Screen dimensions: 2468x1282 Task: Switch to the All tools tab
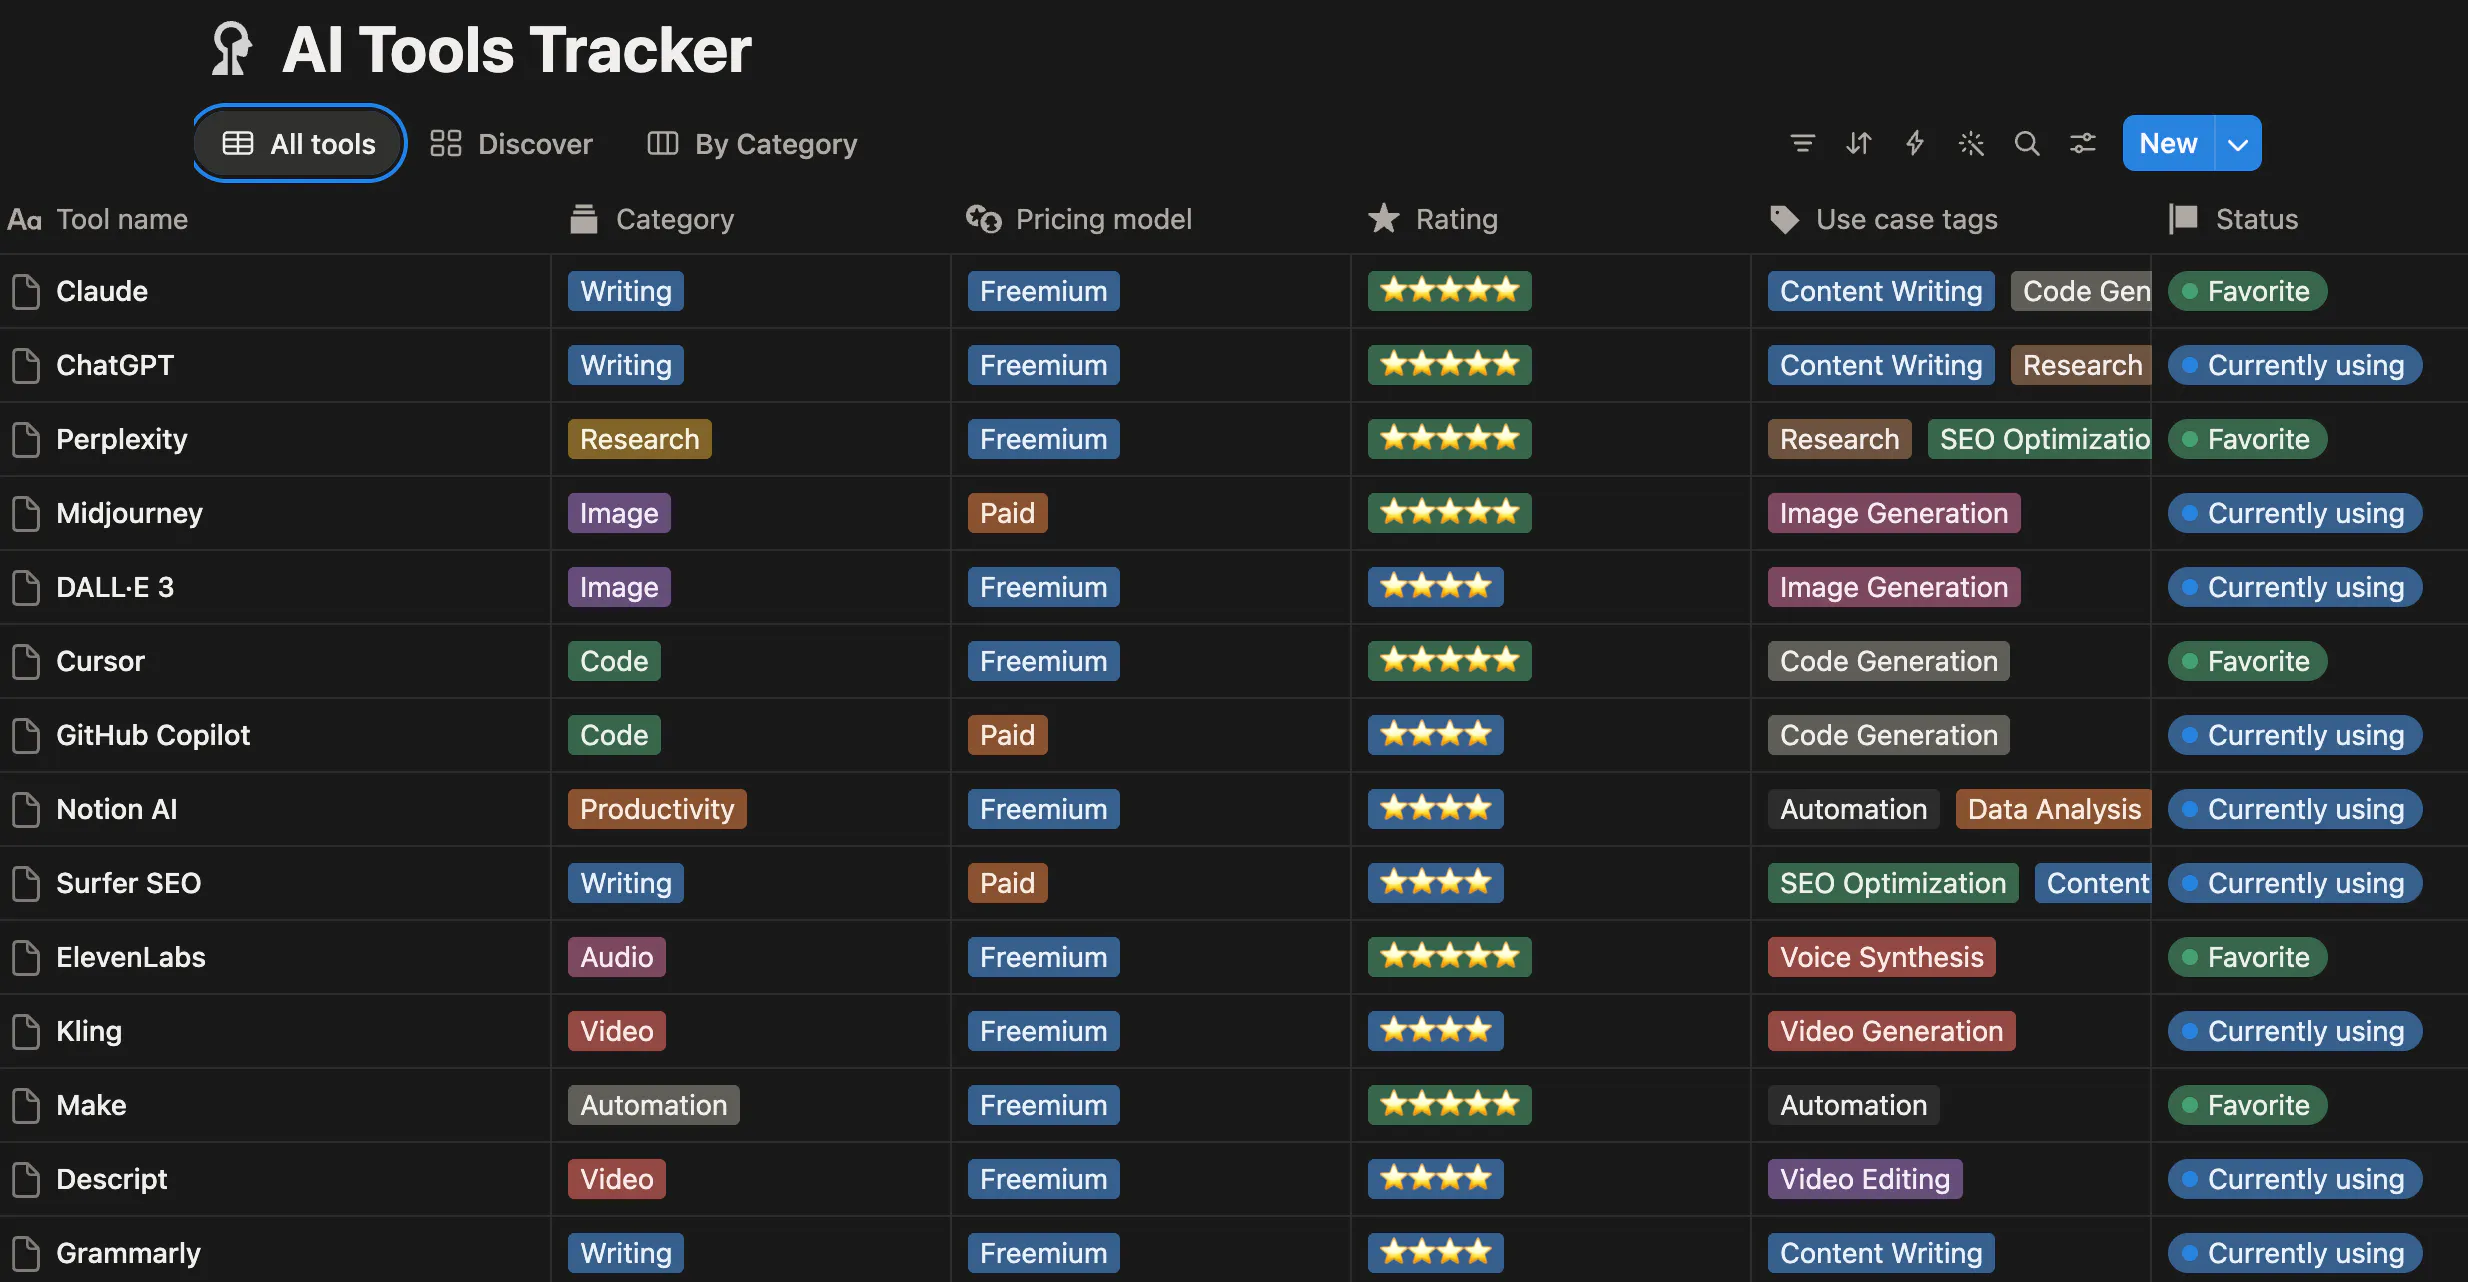click(x=299, y=144)
